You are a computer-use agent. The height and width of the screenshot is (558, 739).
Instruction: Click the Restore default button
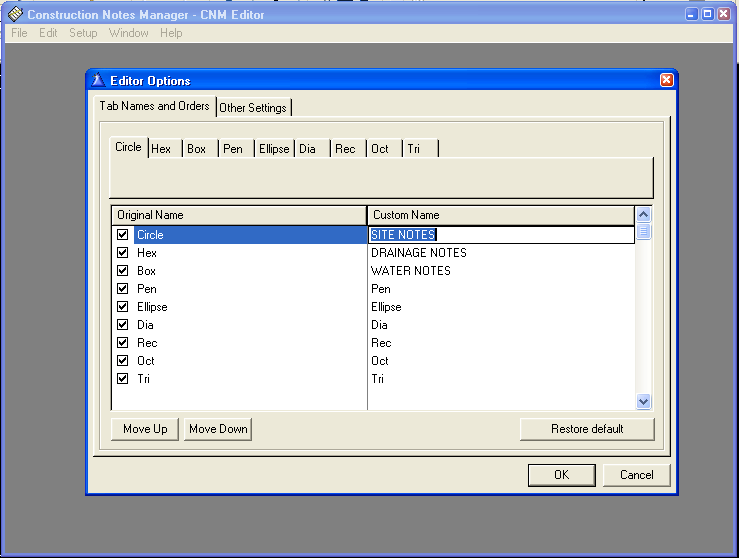click(x=587, y=429)
